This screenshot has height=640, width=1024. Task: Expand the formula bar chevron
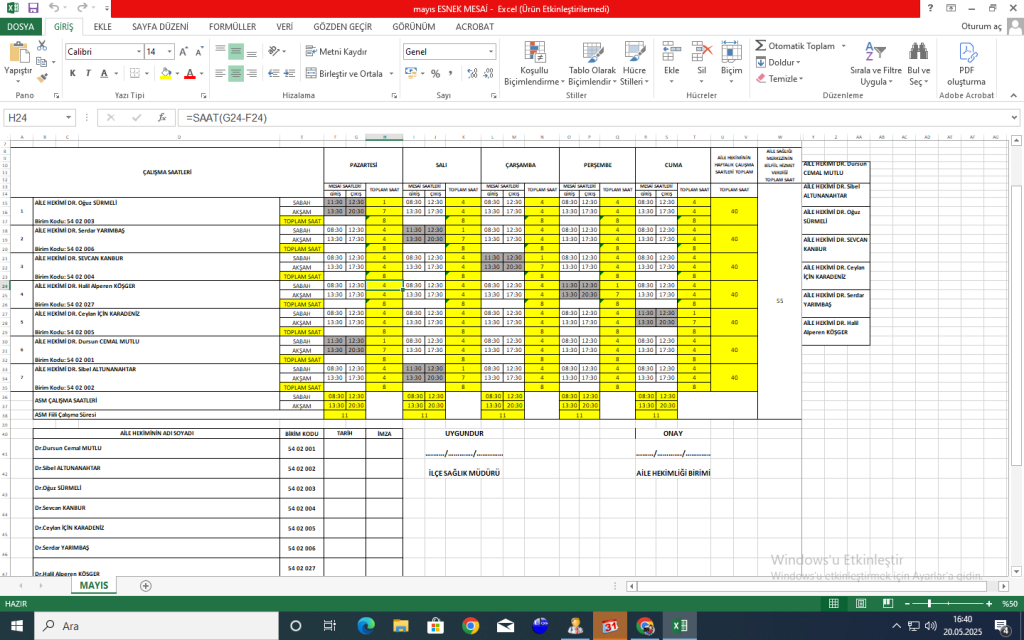[x=1014, y=118]
